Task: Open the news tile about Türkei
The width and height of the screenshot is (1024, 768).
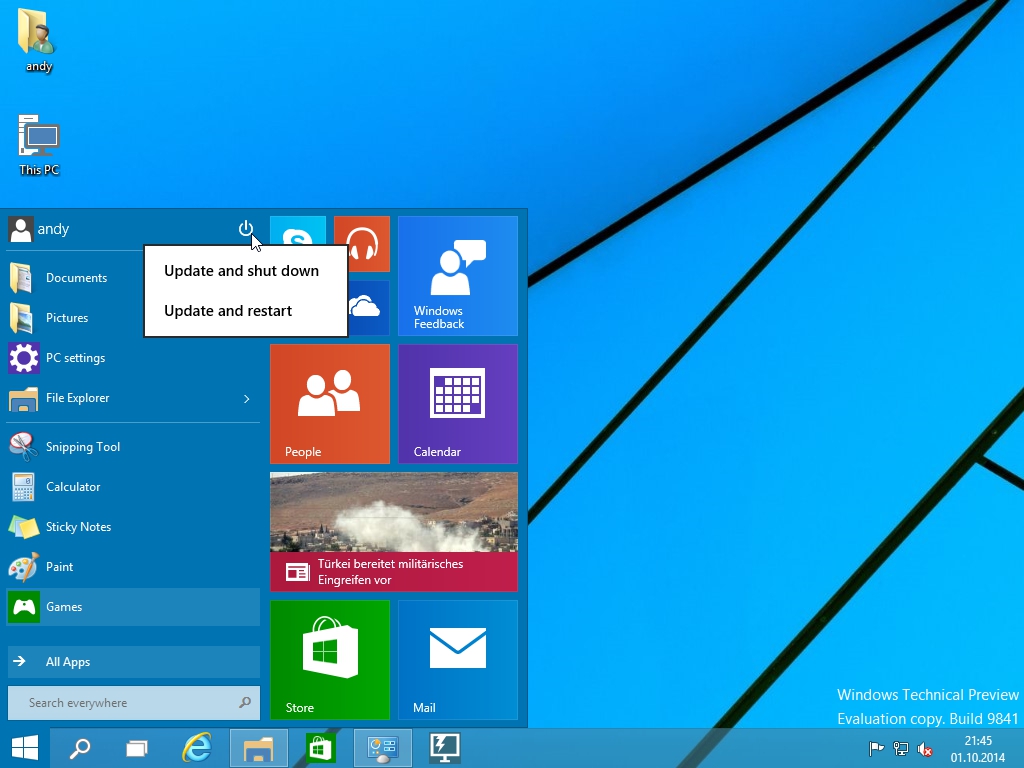Action: [394, 532]
